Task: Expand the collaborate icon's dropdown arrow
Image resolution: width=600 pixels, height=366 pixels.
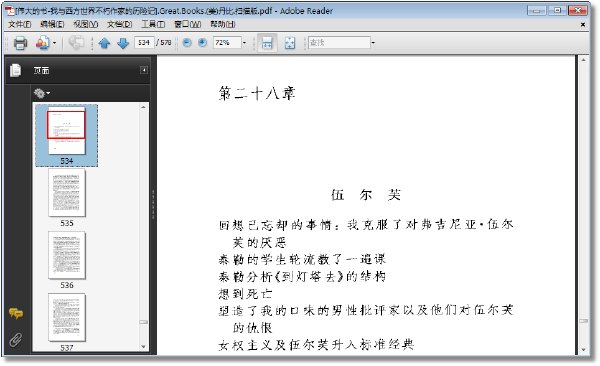Action: [x=55, y=43]
